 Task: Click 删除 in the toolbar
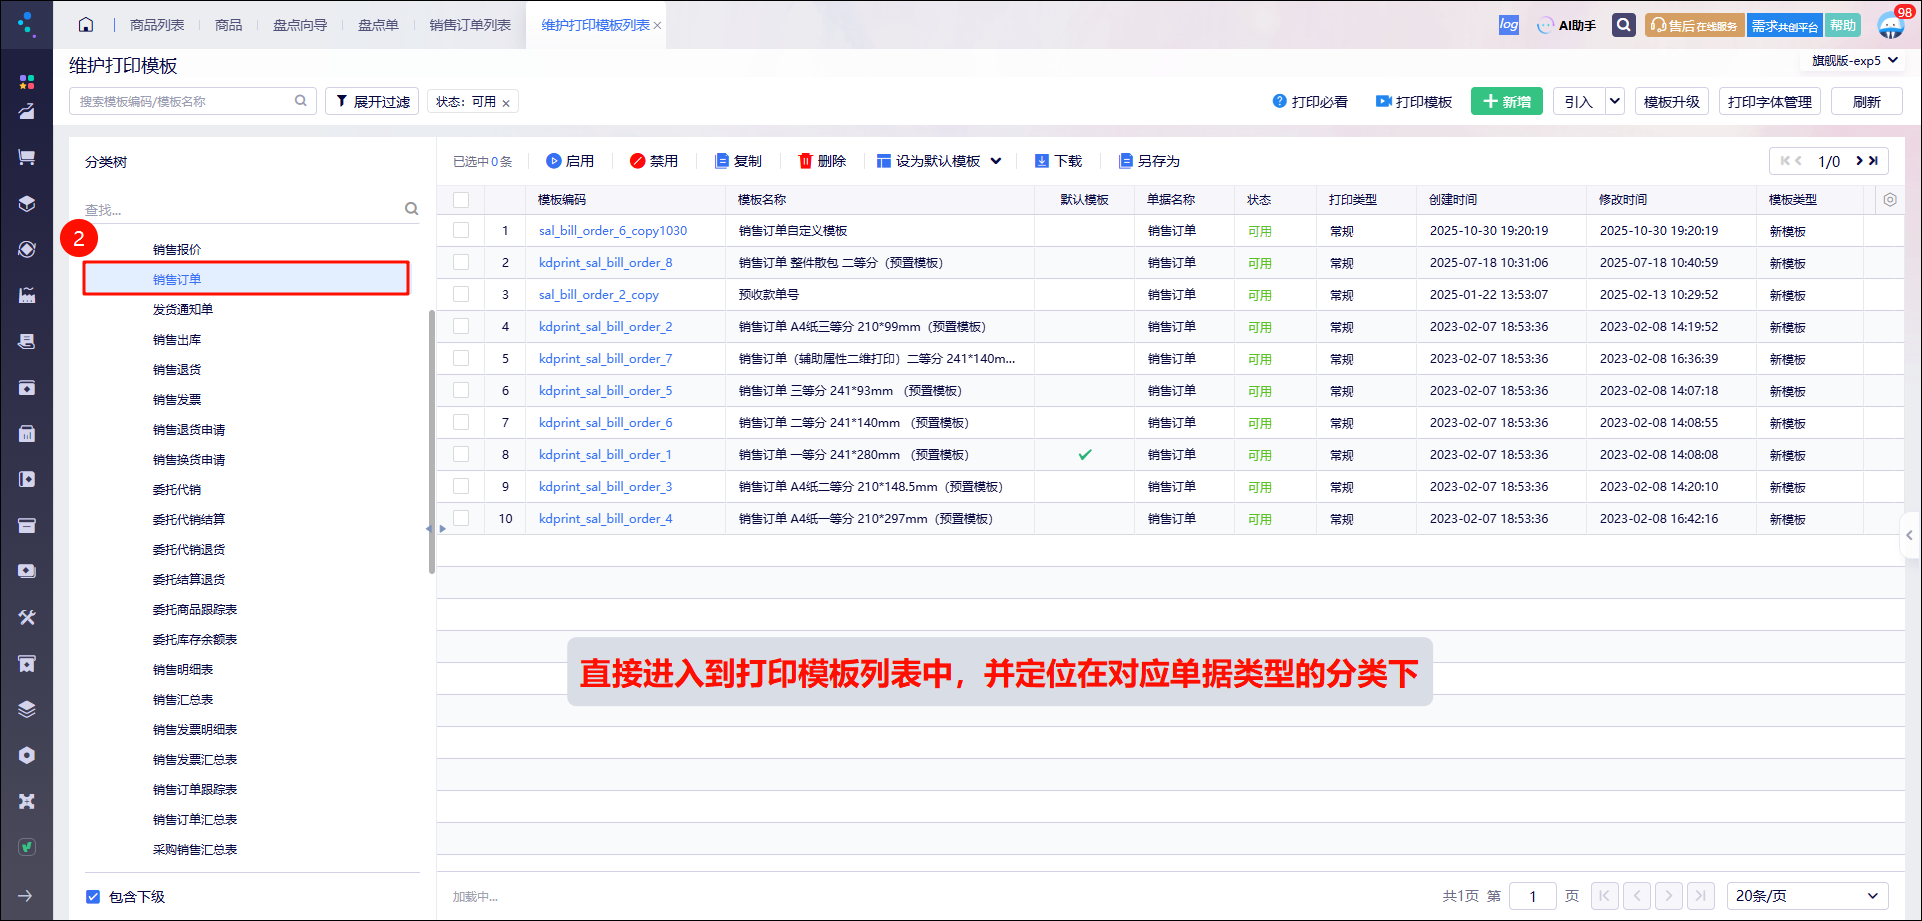(x=822, y=161)
